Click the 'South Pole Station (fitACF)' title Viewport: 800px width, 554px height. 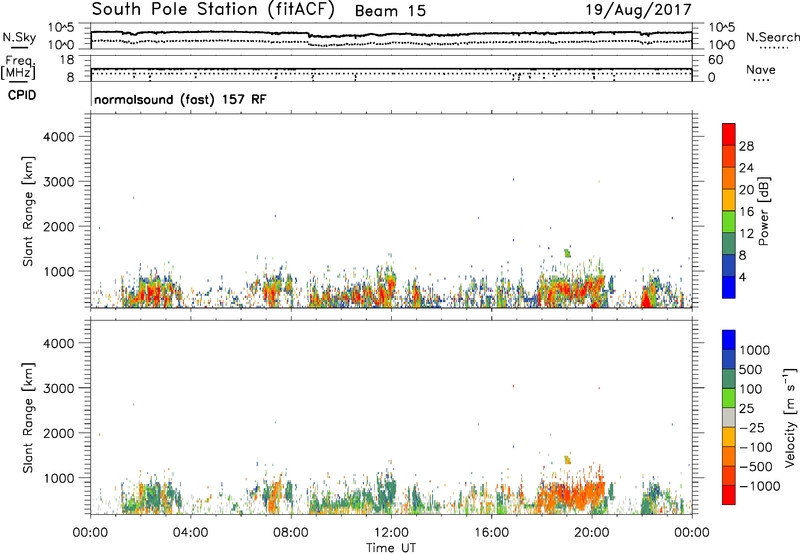[213, 10]
